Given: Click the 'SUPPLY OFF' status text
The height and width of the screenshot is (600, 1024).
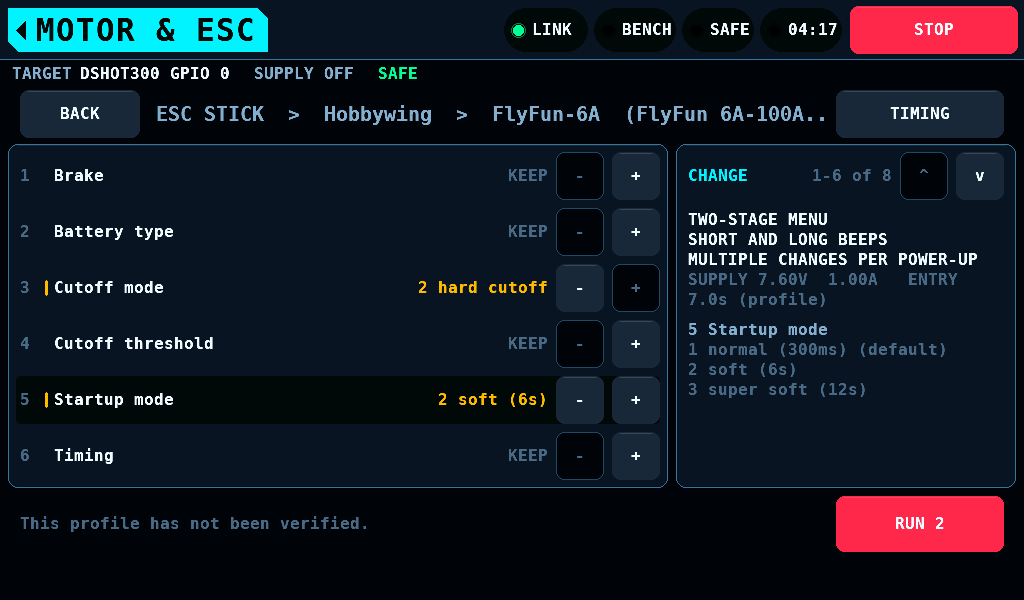Looking at the screenshot, I should click(x=304, y=73).
